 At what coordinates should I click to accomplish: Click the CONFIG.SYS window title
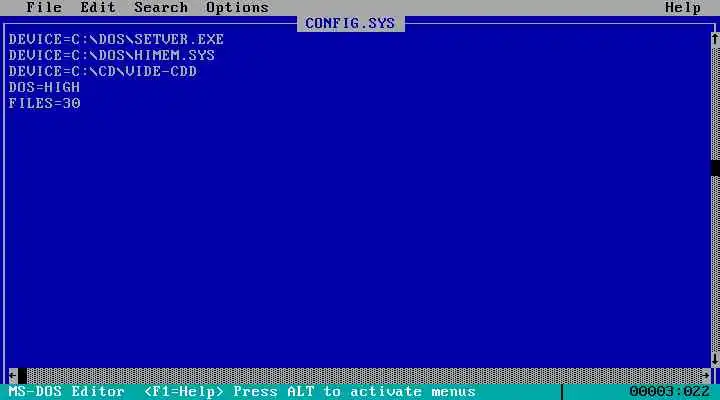(350, 23)
